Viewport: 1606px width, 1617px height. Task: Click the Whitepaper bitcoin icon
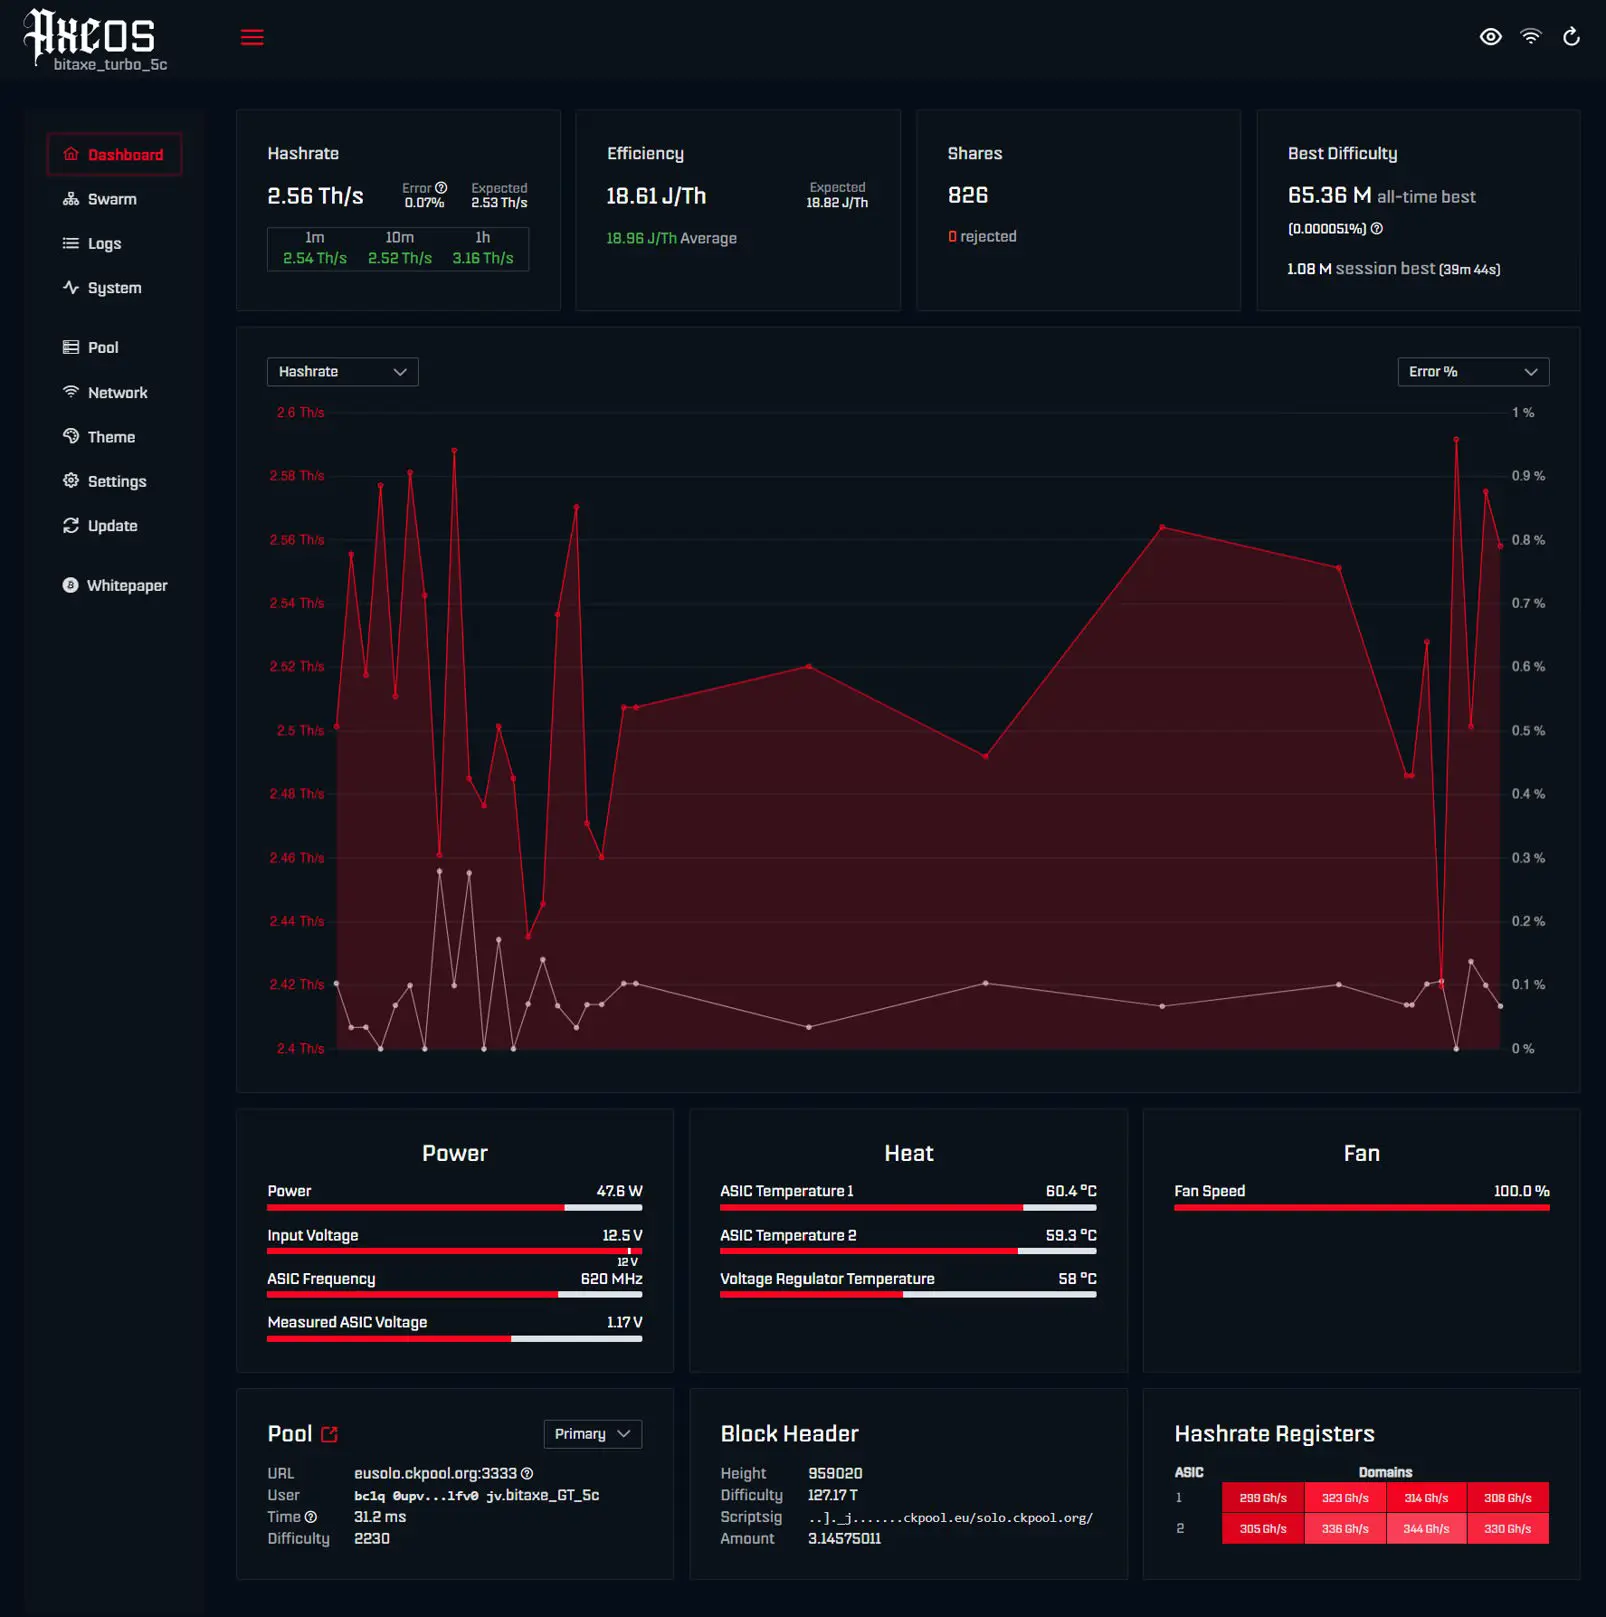coord(70,585)
